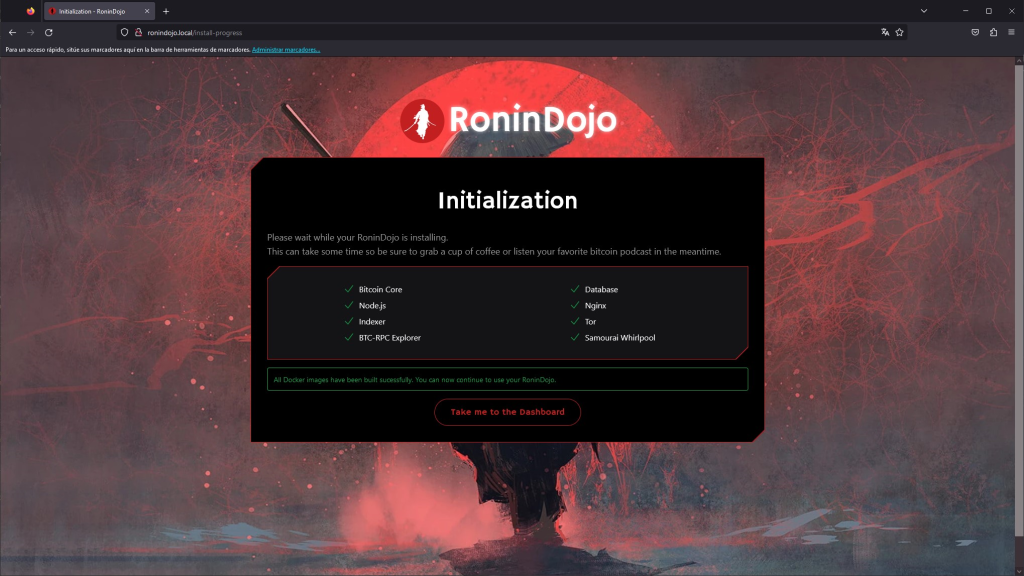Click the padlock site info icon
This screenshot has height=576, width=1024.
(138, 32)
